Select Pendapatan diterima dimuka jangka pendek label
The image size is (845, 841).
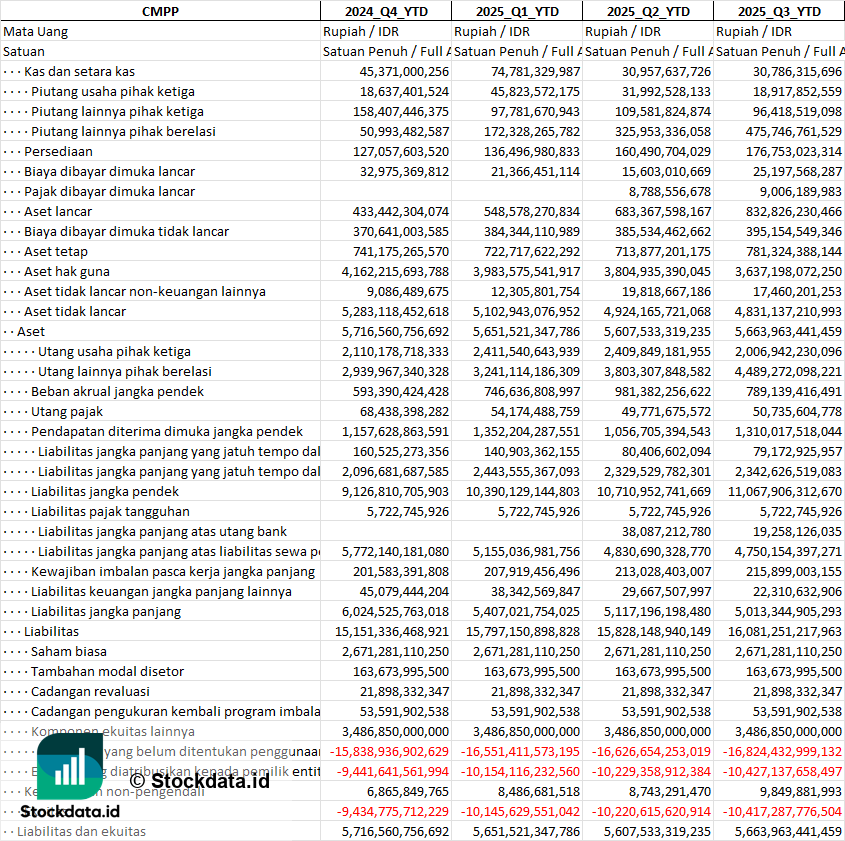pyautogui.click(x=167, y=431)
